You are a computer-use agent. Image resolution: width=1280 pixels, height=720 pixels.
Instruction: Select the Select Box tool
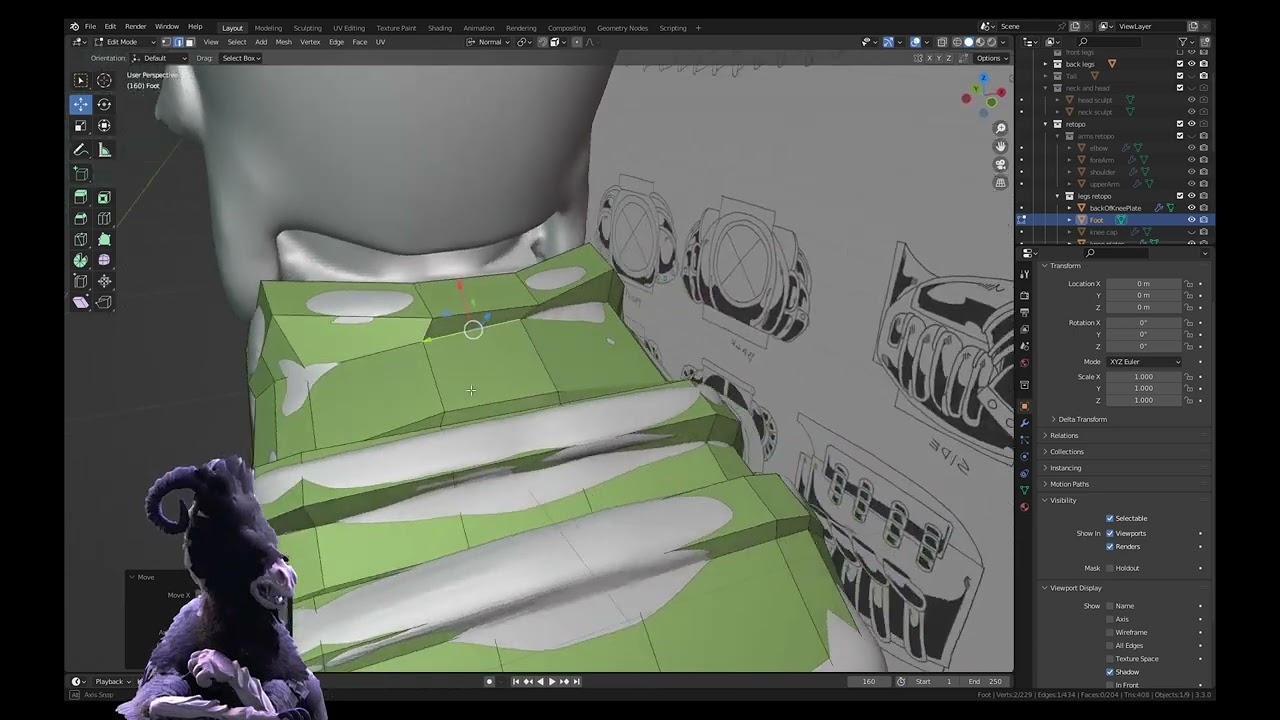[81, 80]
